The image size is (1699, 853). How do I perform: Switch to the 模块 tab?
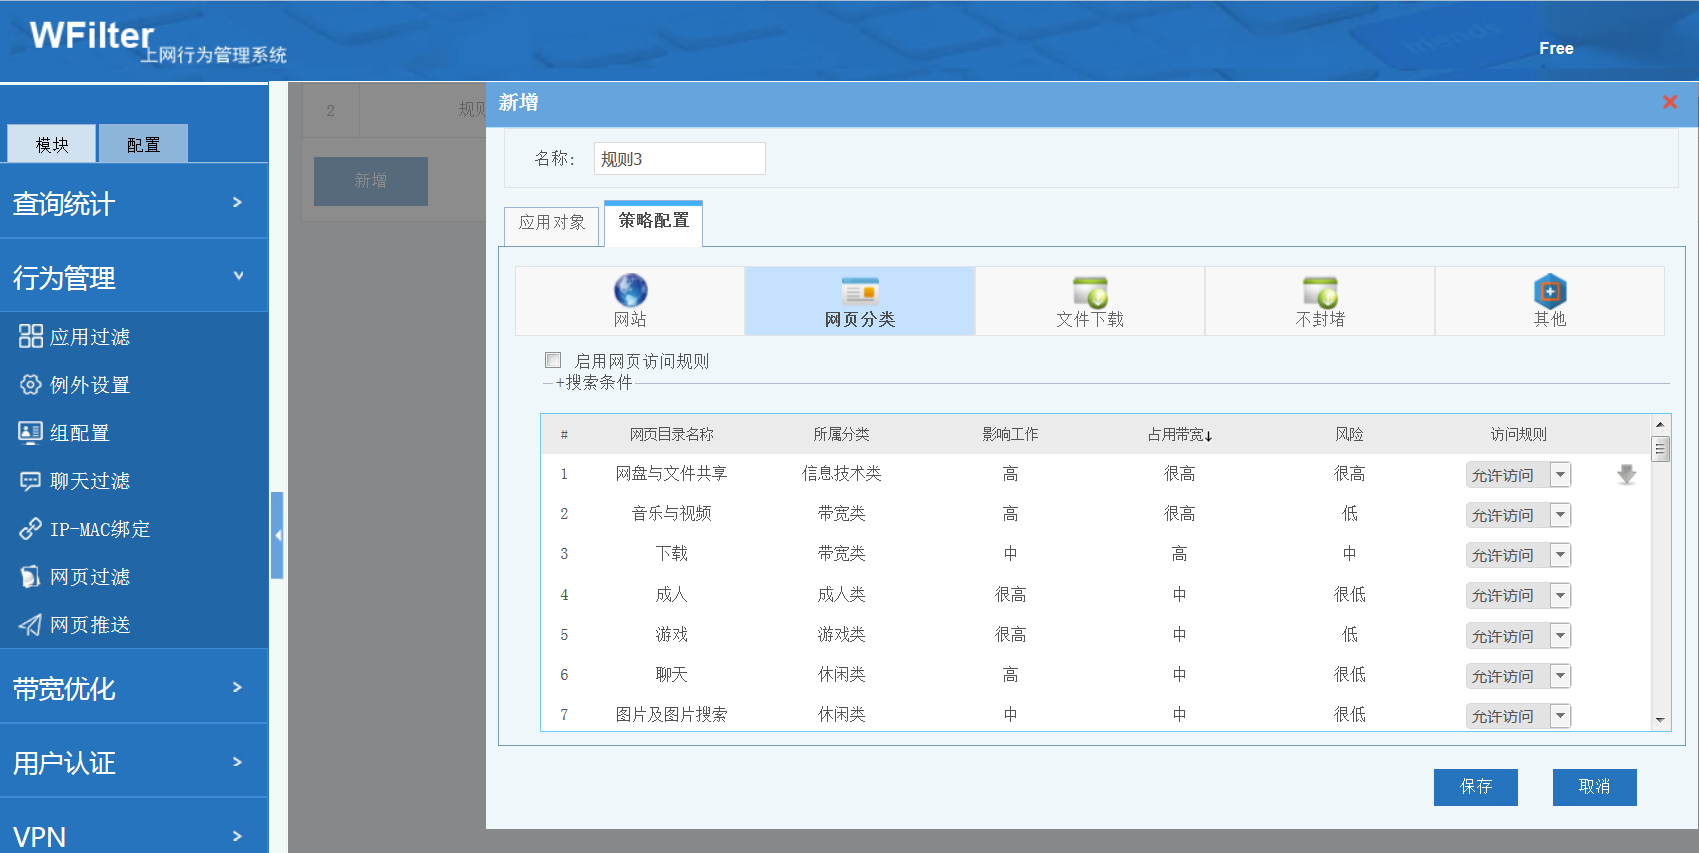[x=52, y=144]
